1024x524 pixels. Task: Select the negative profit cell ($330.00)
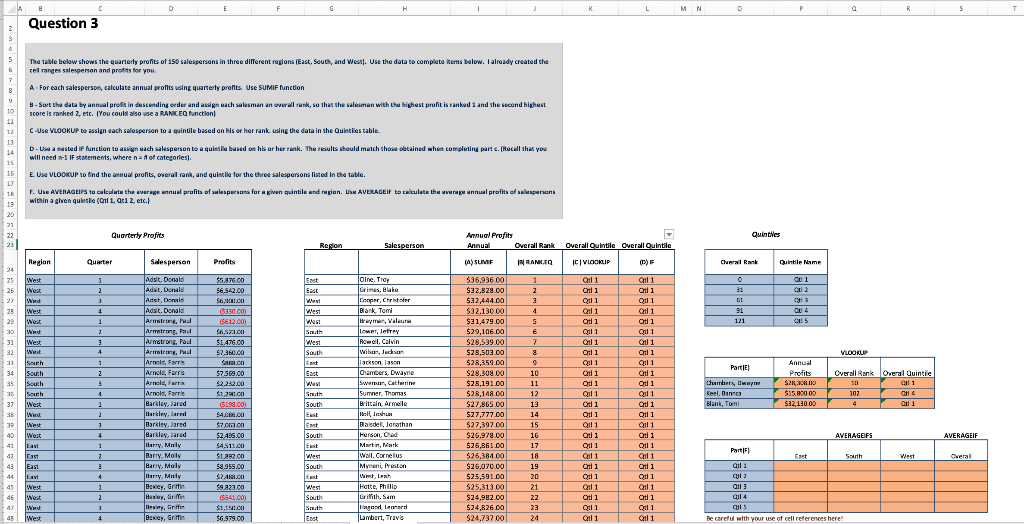[225, 311]
